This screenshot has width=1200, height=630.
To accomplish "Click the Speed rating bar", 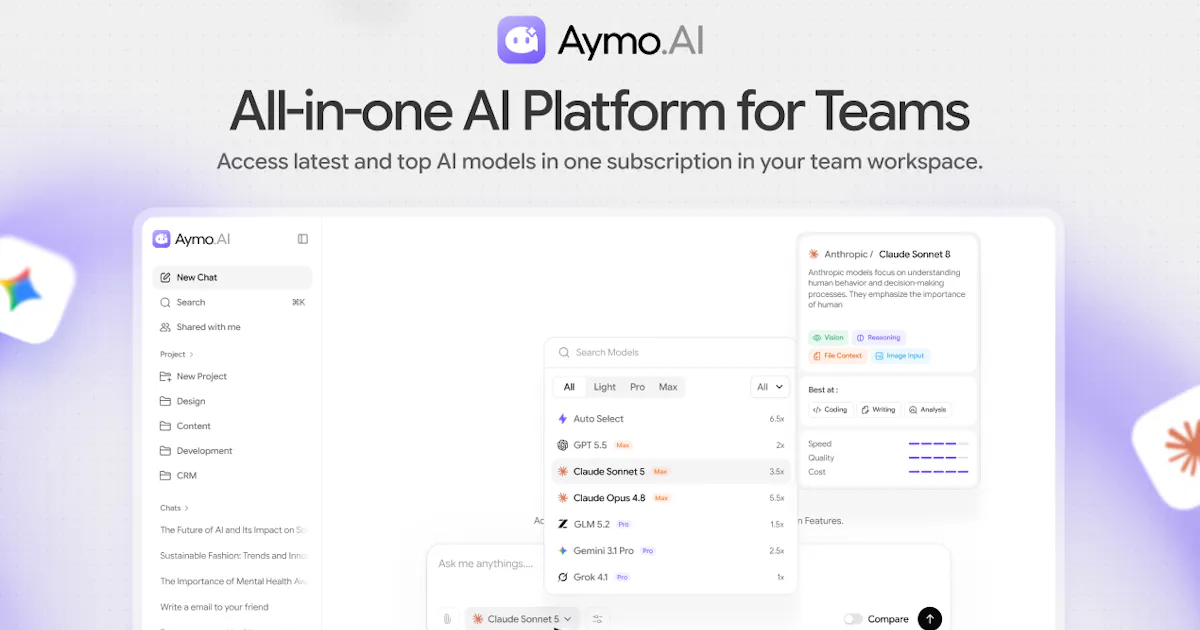I will (x=938, y=443).
